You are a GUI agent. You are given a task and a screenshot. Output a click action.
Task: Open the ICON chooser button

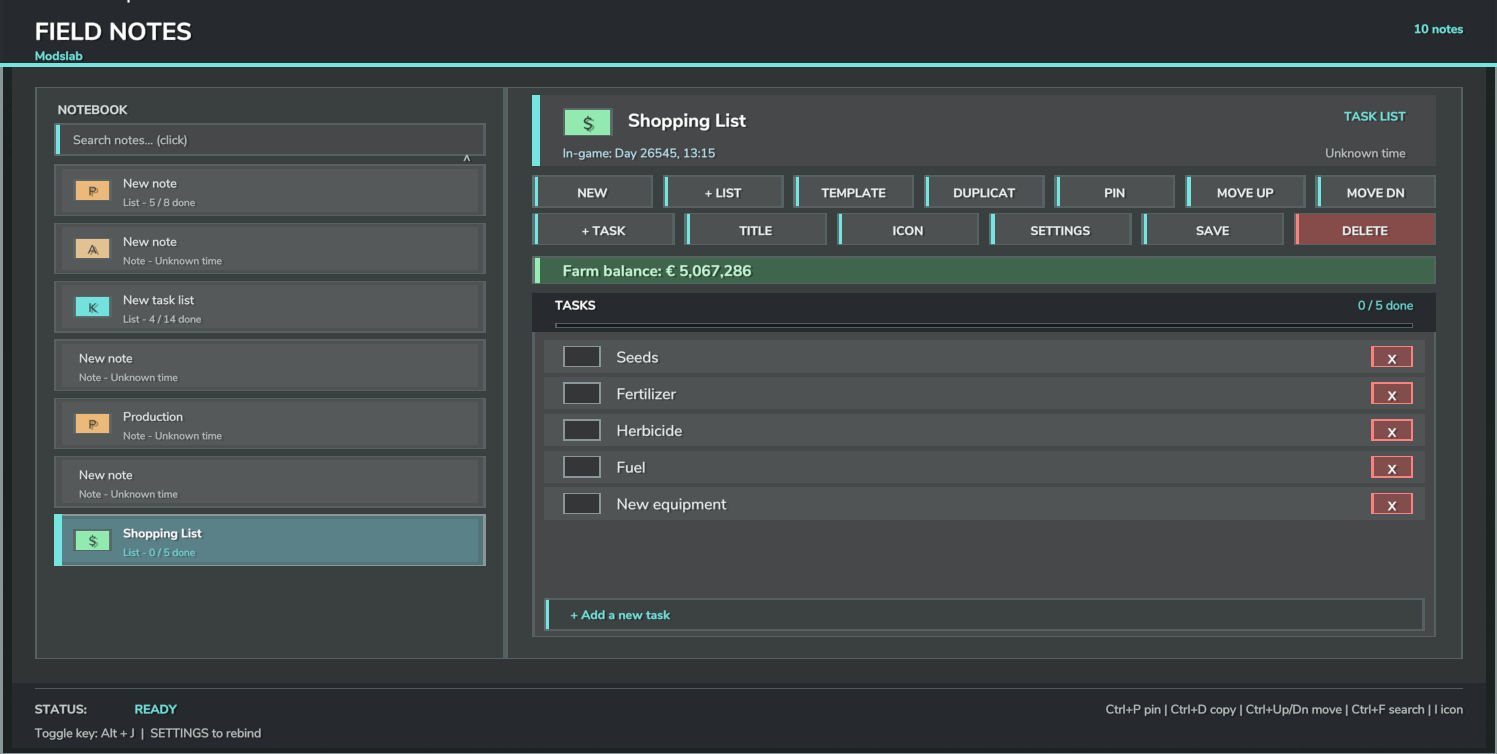(x=908, y=230)
